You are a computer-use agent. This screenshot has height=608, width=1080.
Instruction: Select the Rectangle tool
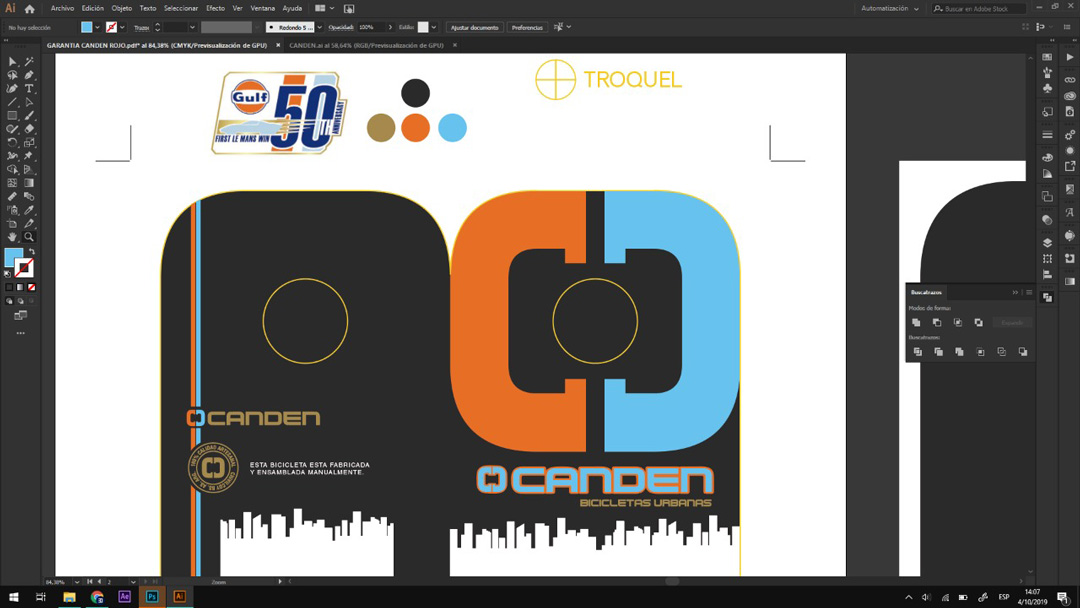point(12,116)
